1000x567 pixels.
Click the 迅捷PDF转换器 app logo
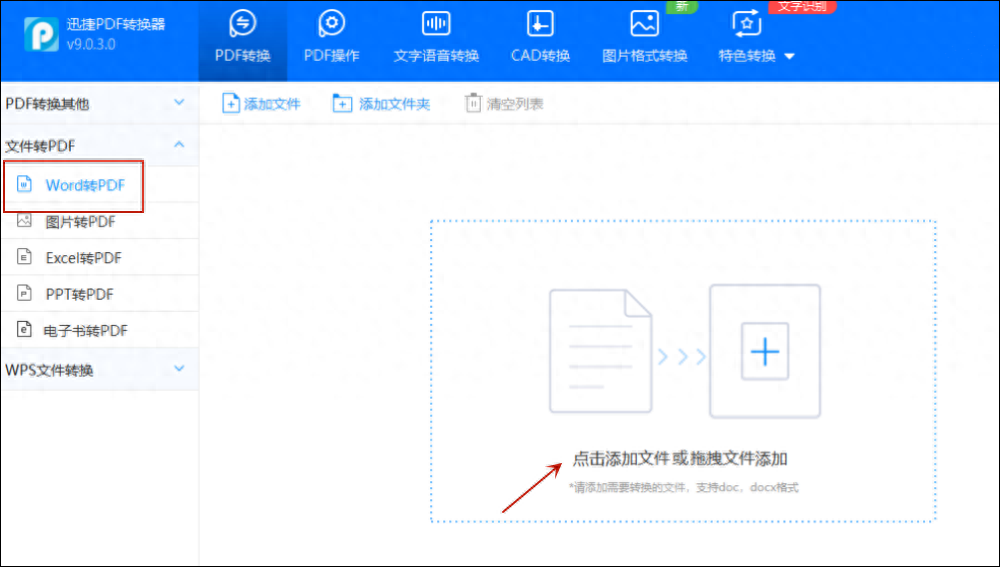[41, 34]
